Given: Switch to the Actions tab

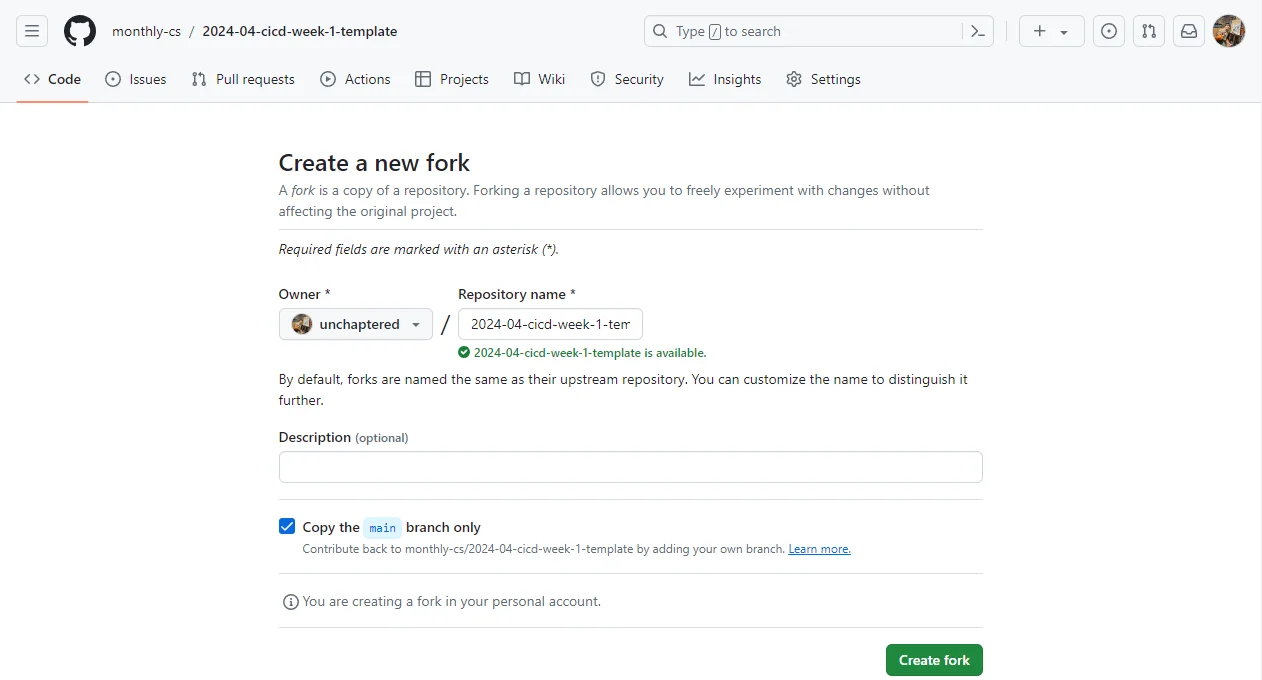Looking at the screenshot, I should 355,79.
